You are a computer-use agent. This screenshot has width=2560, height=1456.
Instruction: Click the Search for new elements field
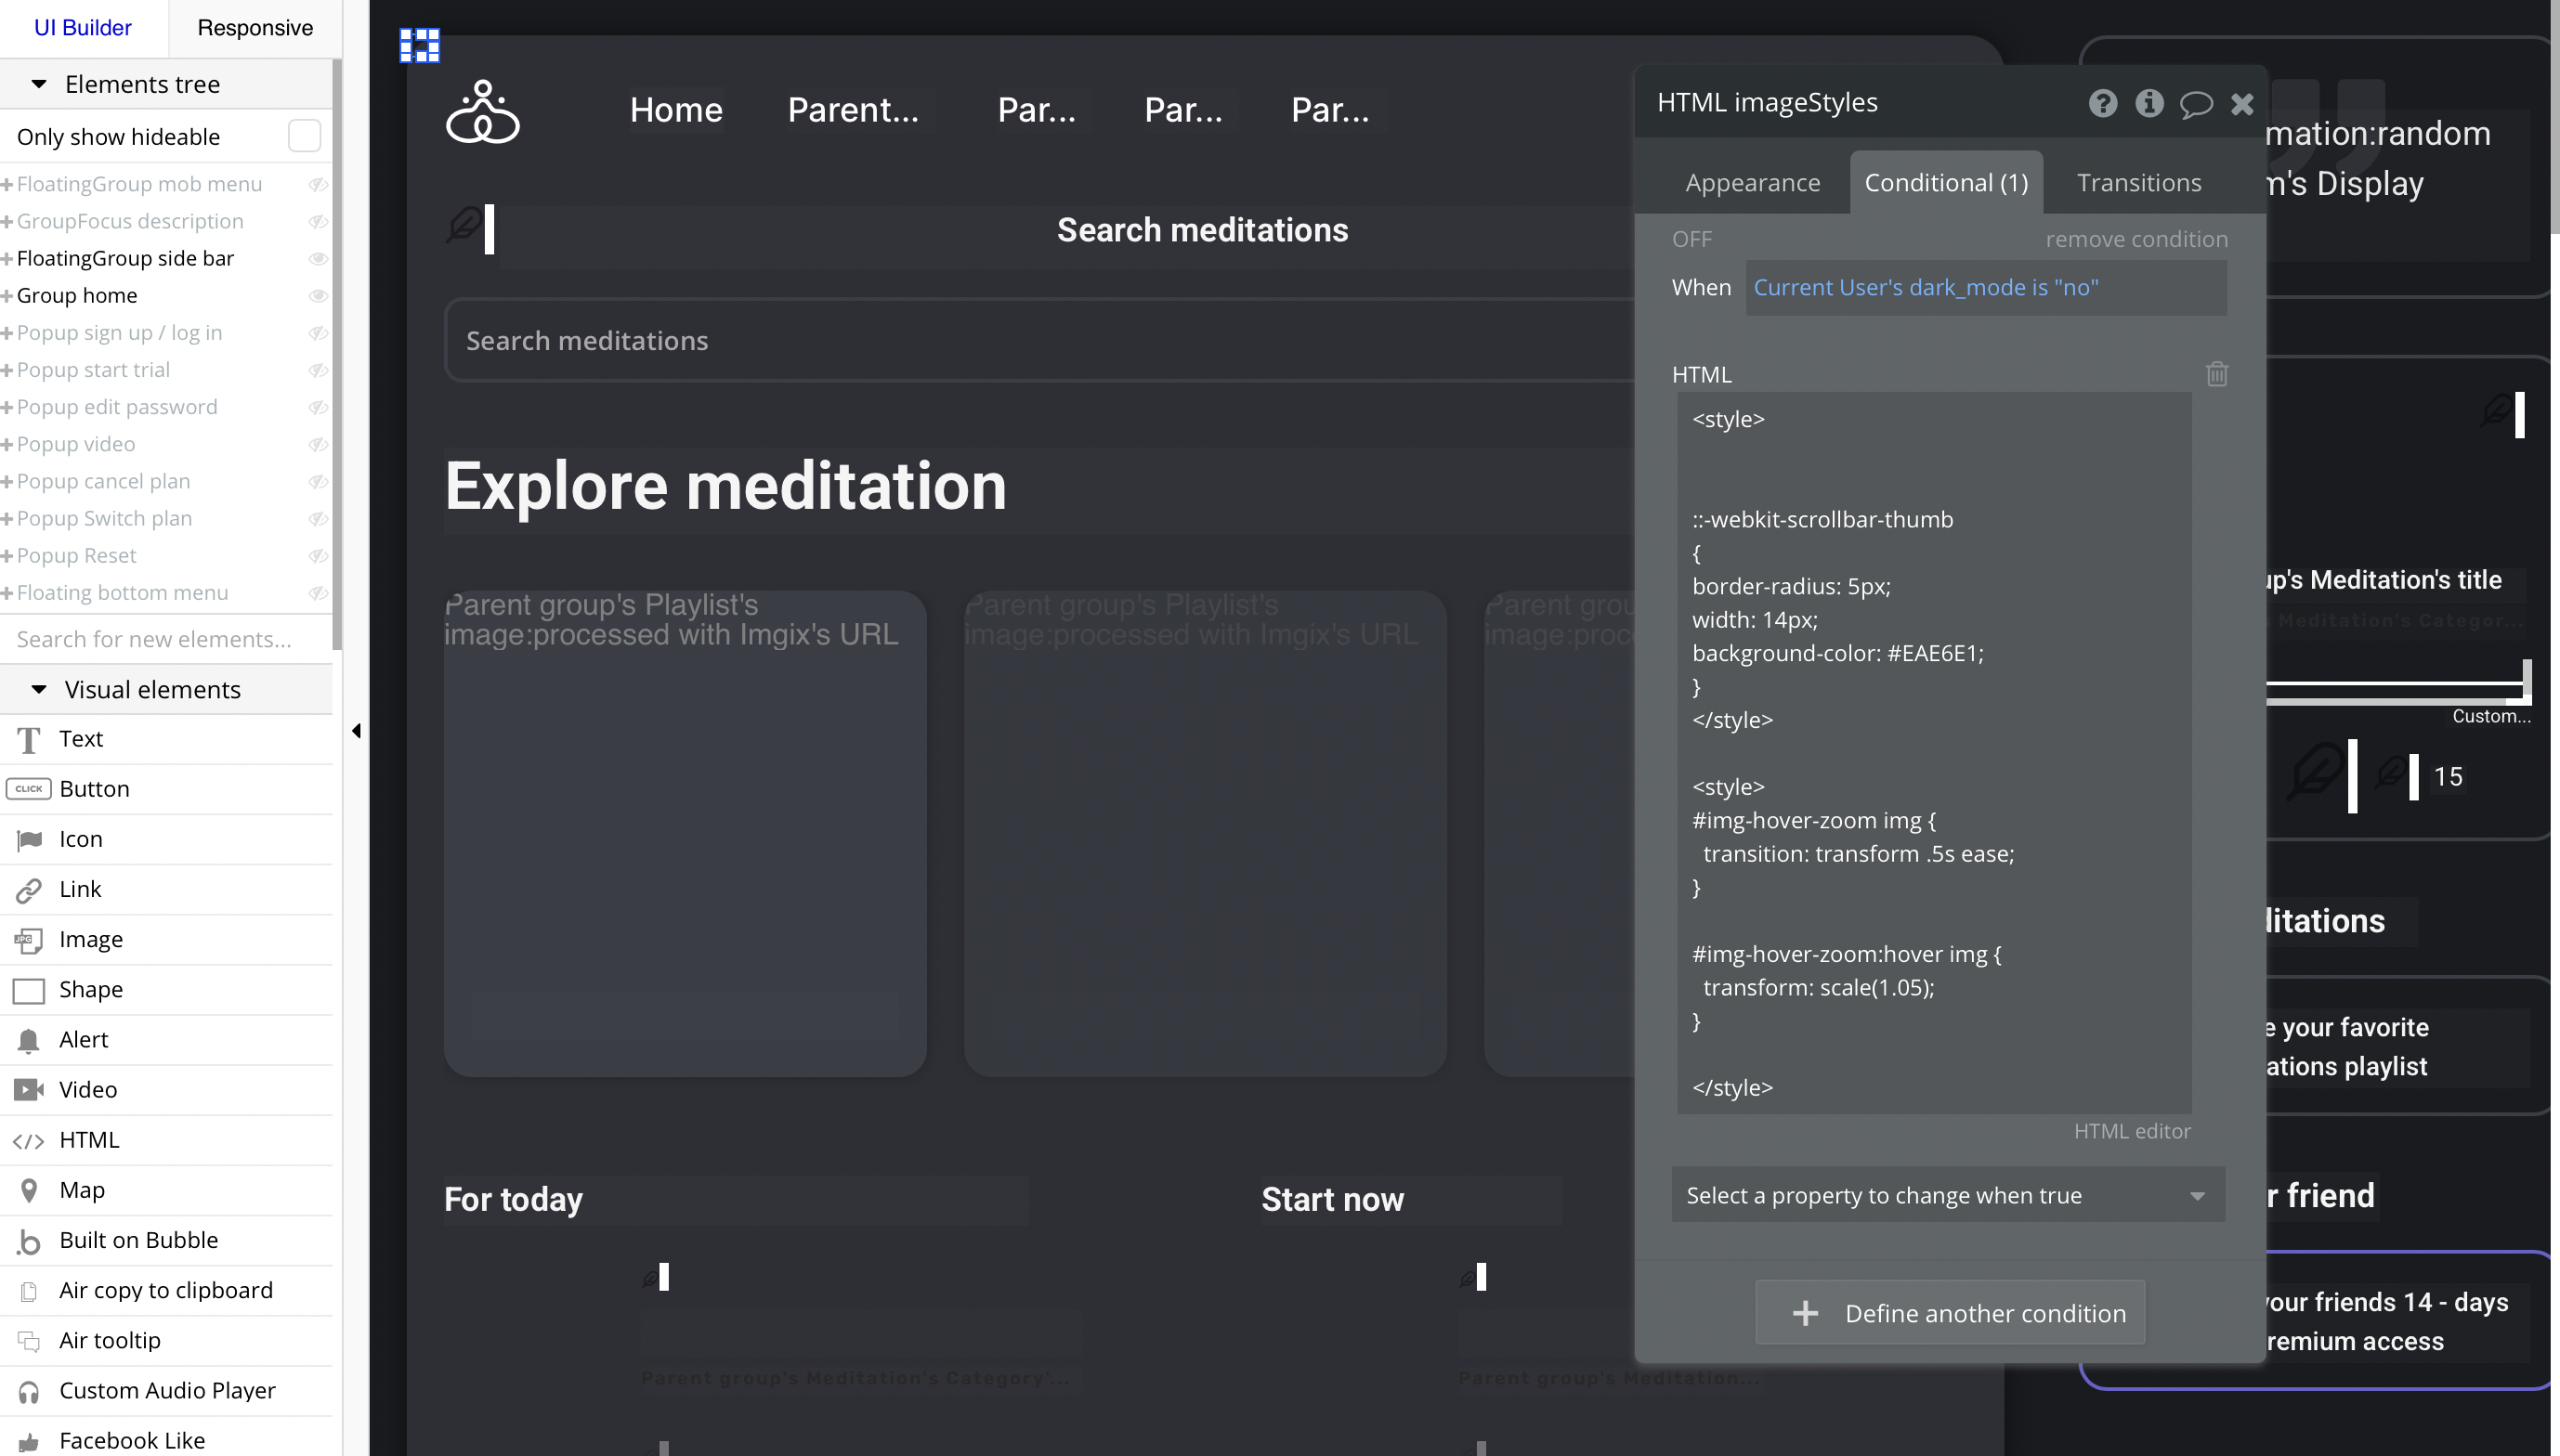pos(154,639)
